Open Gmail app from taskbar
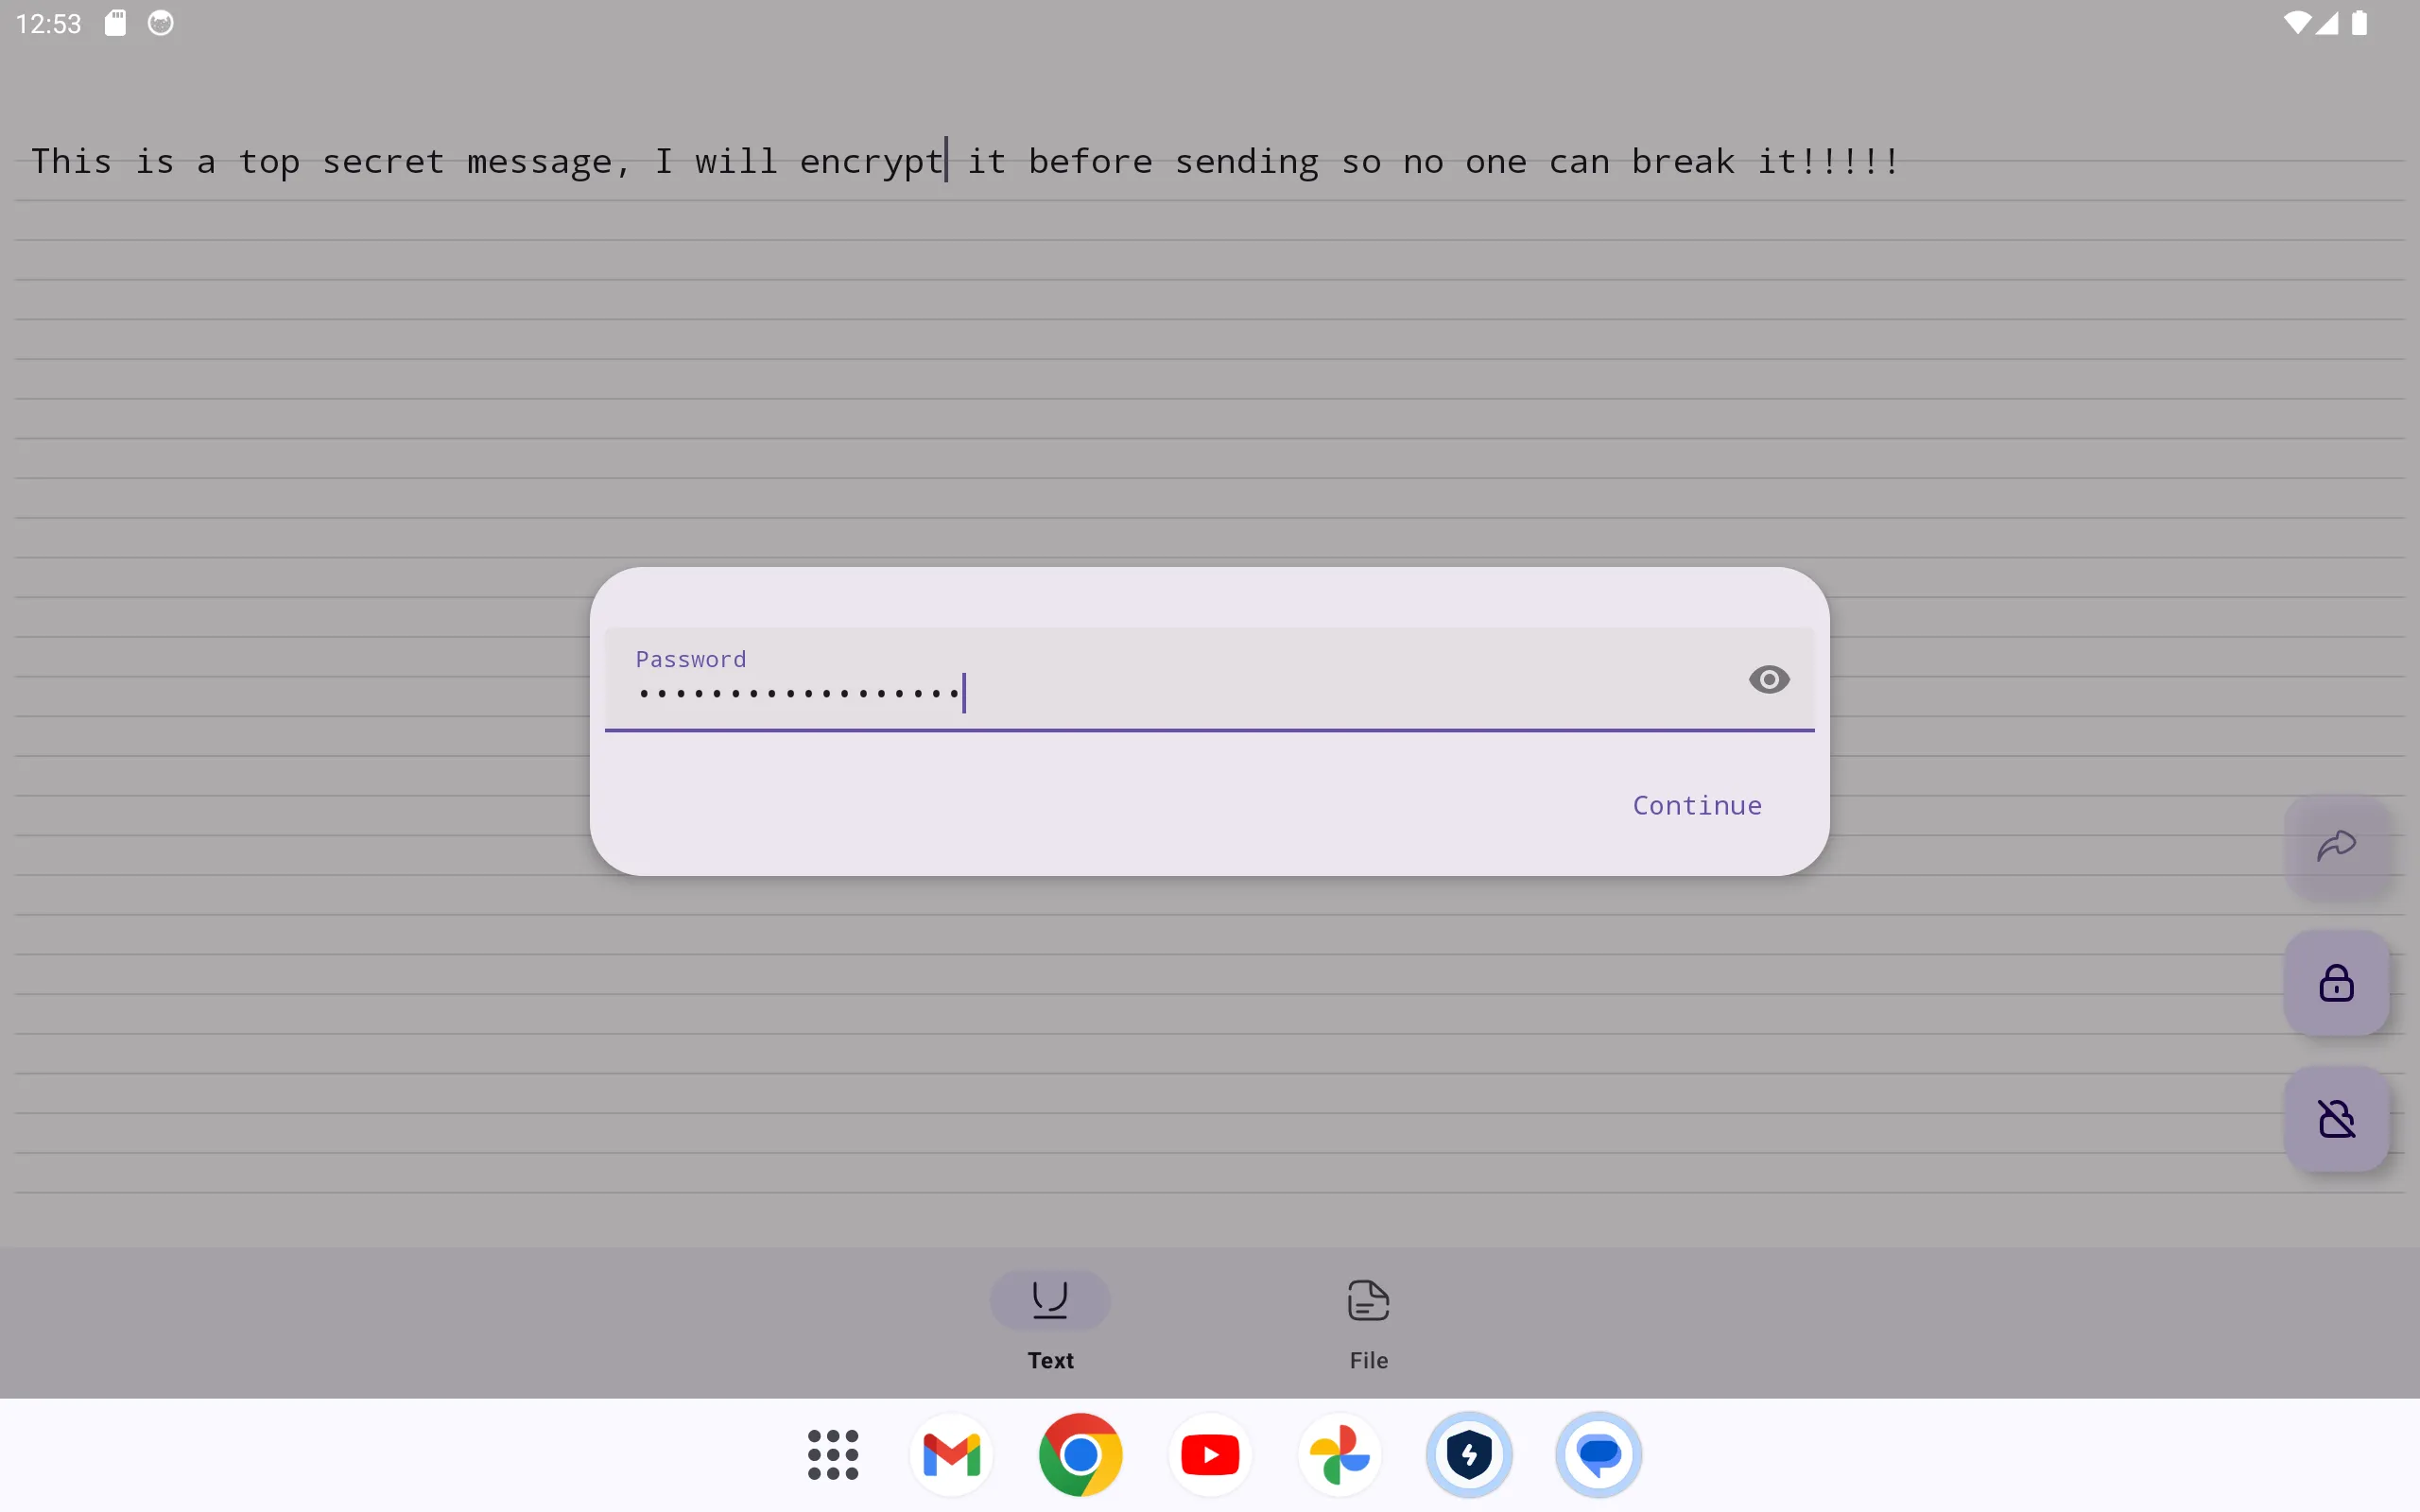This screenshot has height=1512, width=2420. pyautogui.click(x=951, y=1452)
